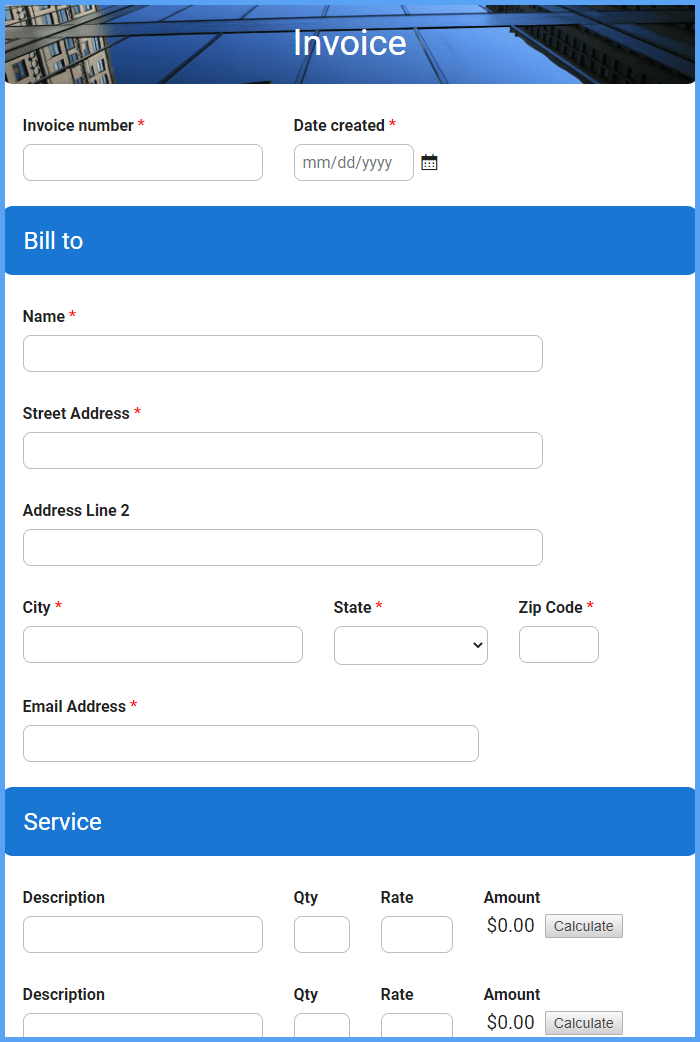The image size is (700, 1042).
Task: Focus the Date created field
Action: (x=354, y=163)
